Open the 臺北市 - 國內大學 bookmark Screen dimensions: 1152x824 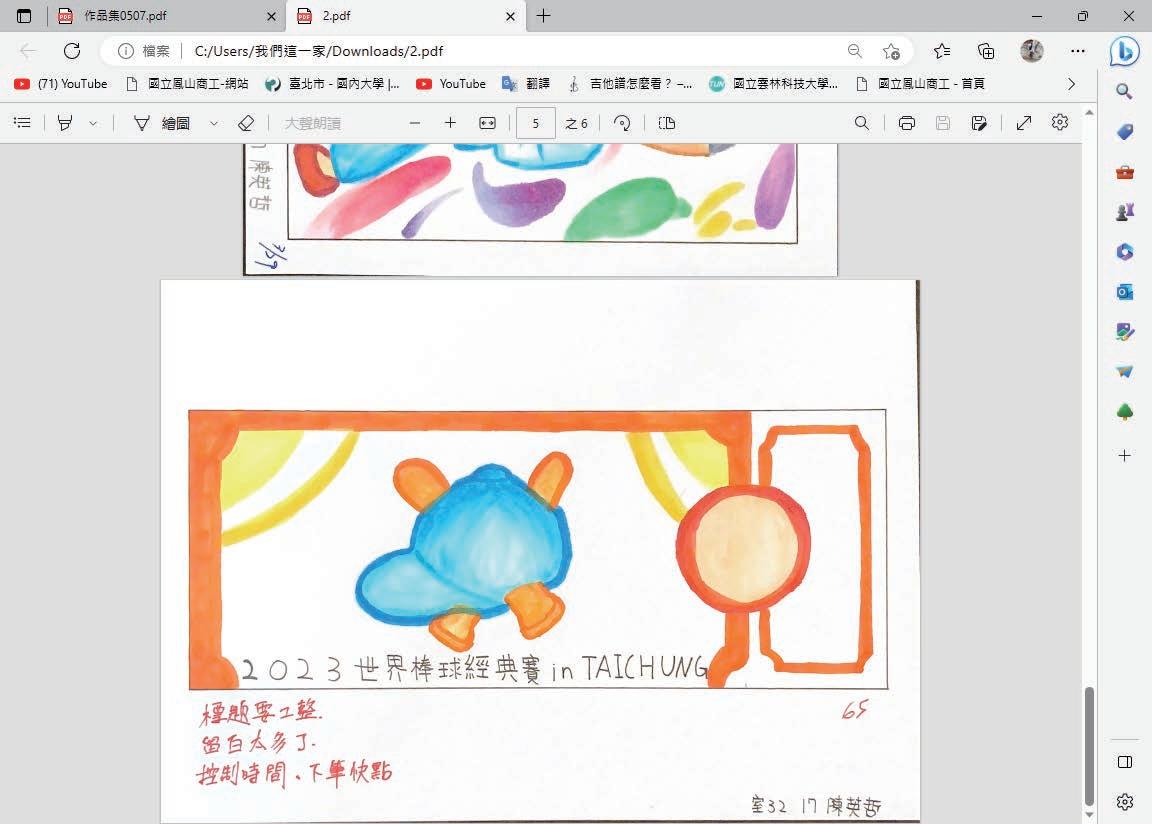(332, 84)
